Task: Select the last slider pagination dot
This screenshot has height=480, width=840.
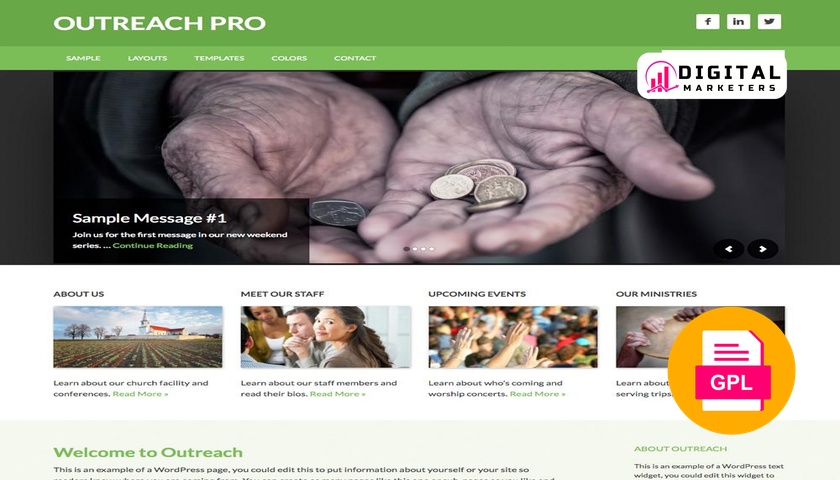Action: pyautogui.click(x=432, y=249)
